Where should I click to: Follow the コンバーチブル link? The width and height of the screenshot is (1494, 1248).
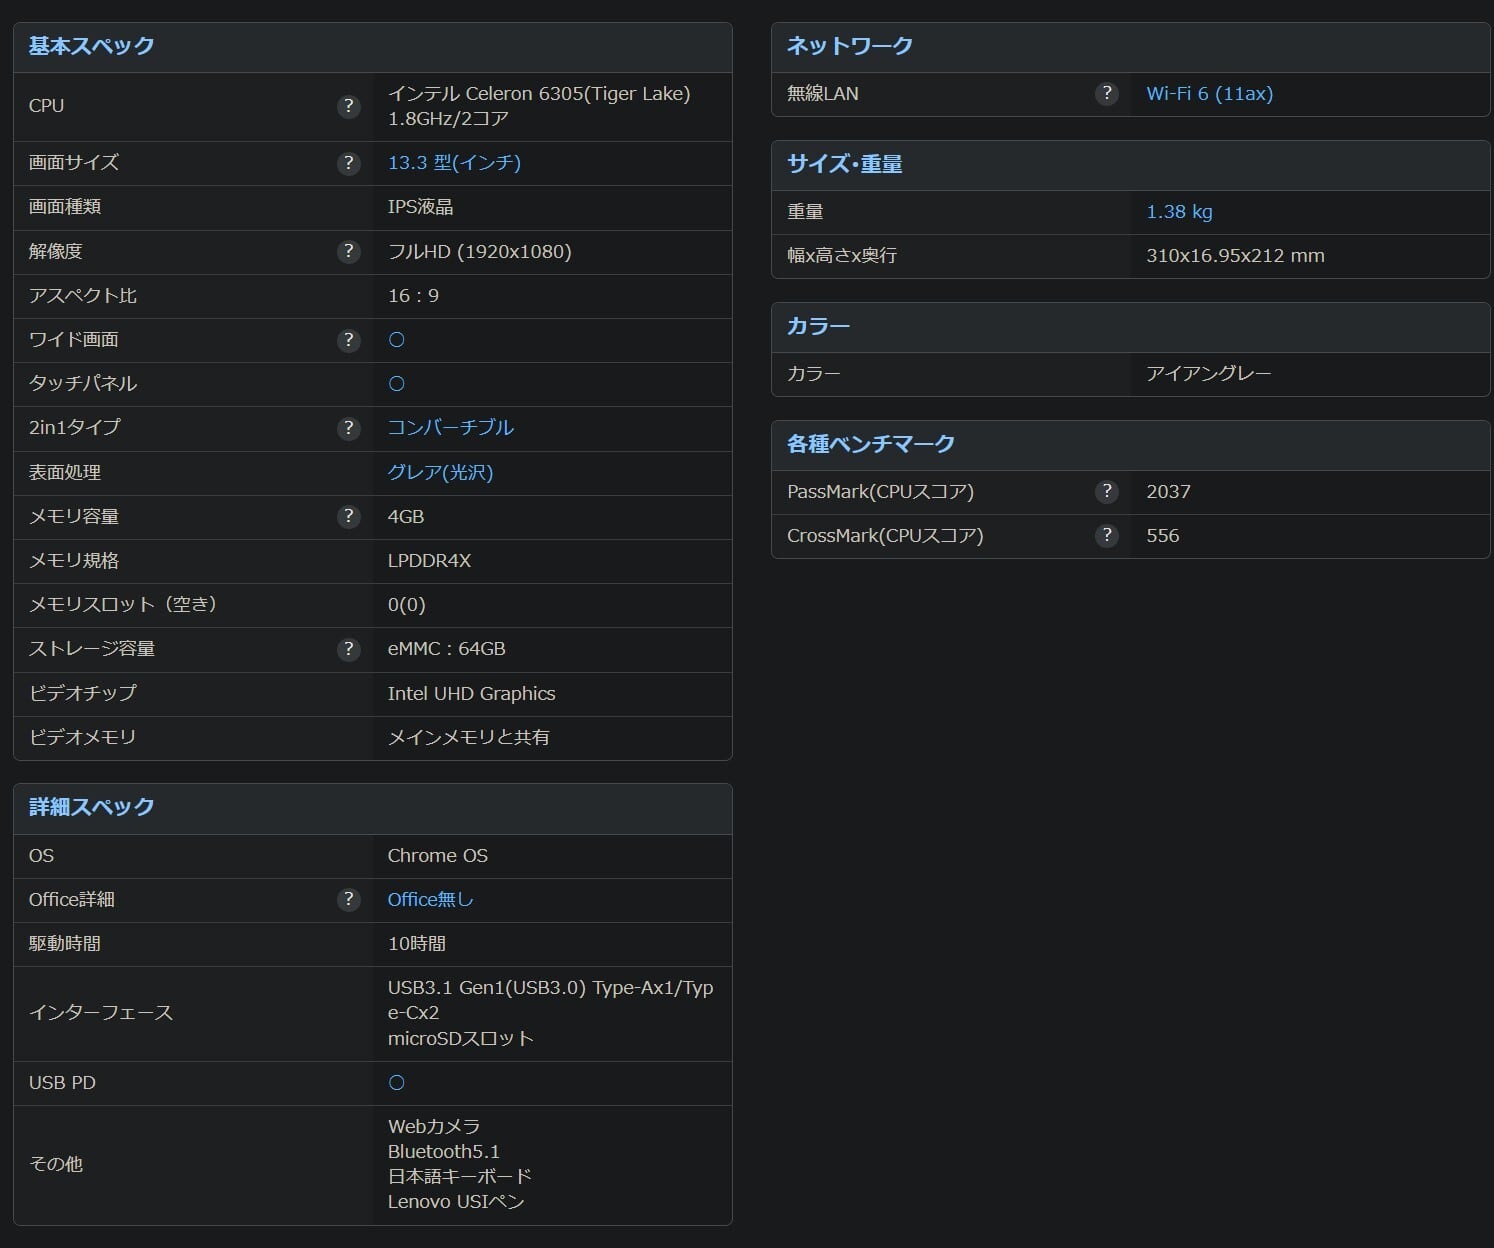450,428
